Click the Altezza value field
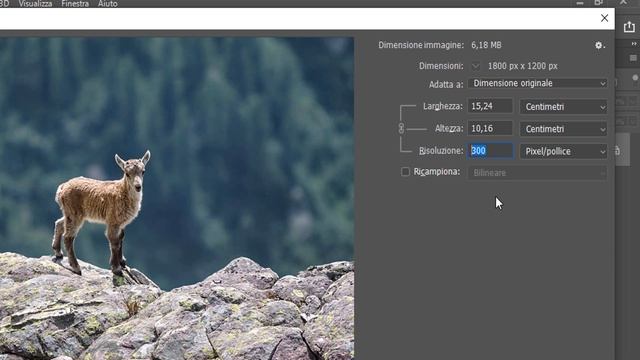This screenshot has height=360, width=640. point(490,129)
